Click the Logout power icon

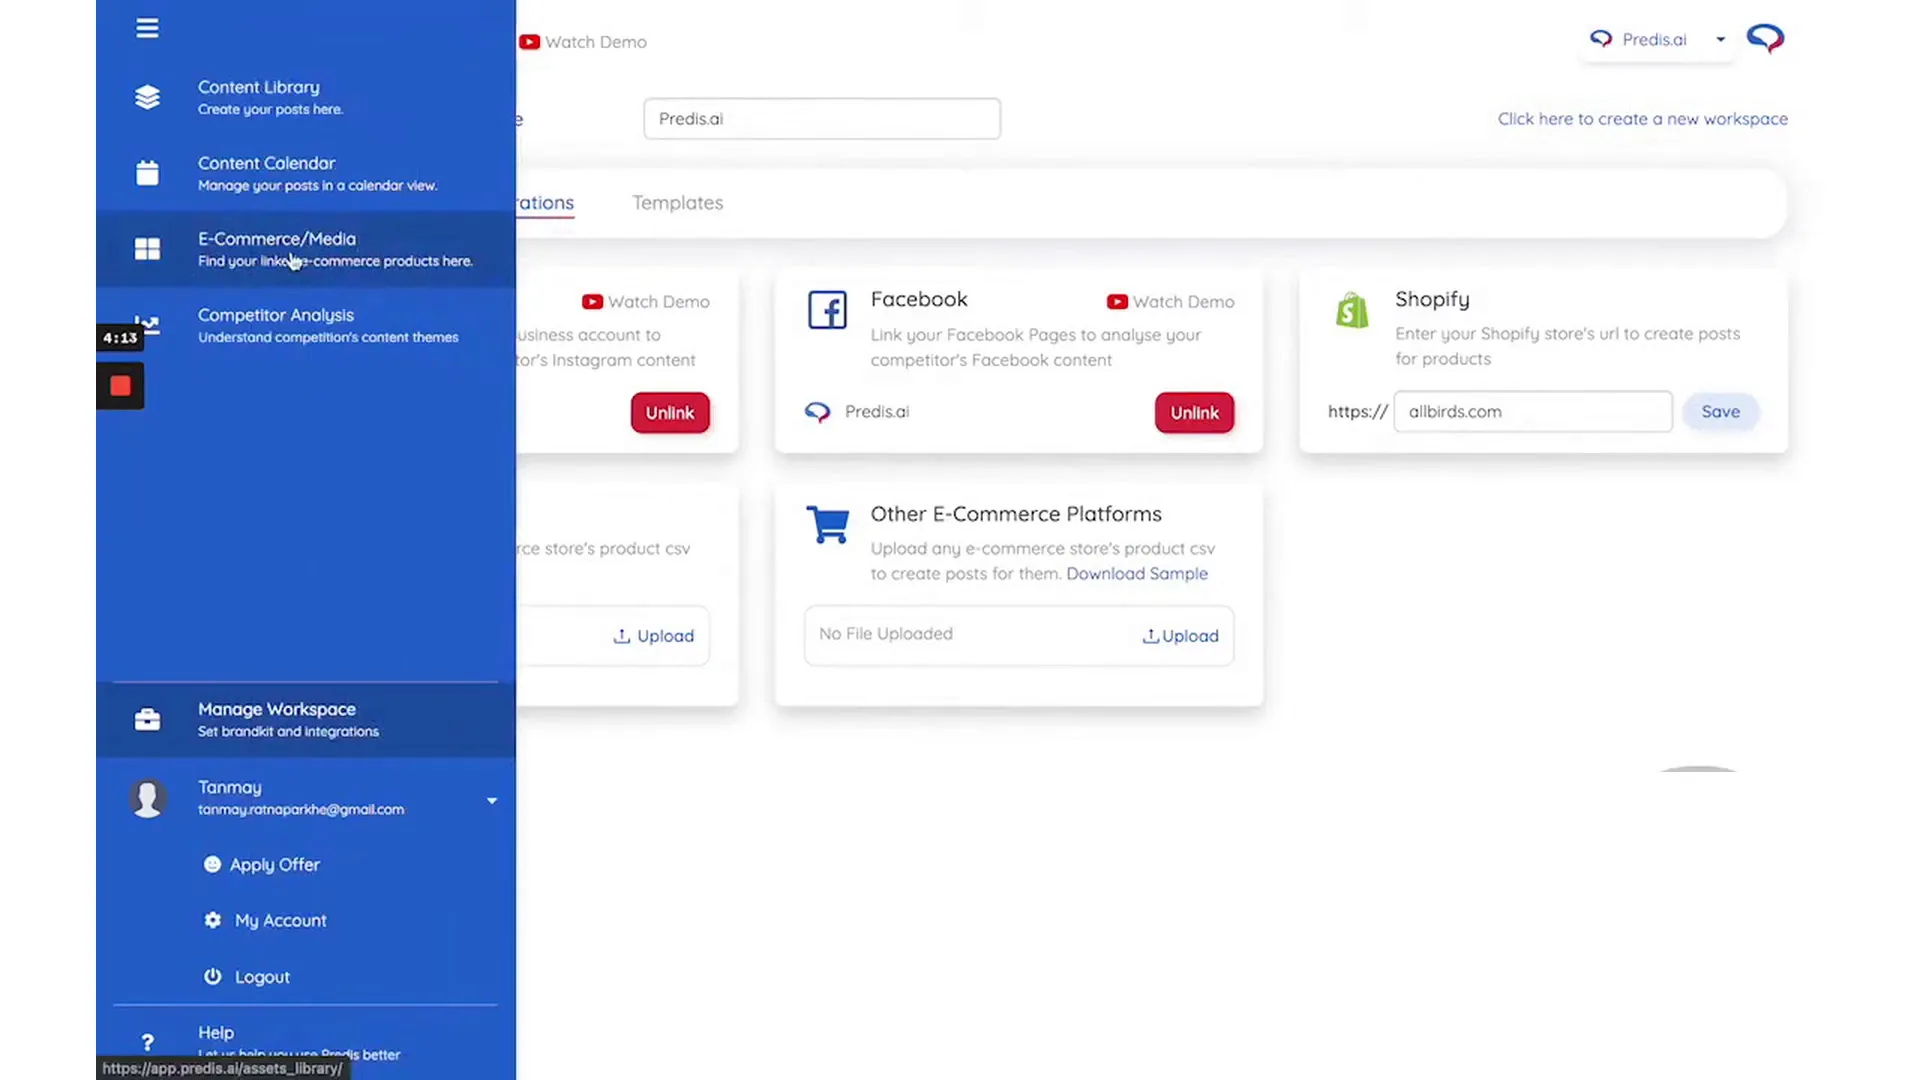213,976
